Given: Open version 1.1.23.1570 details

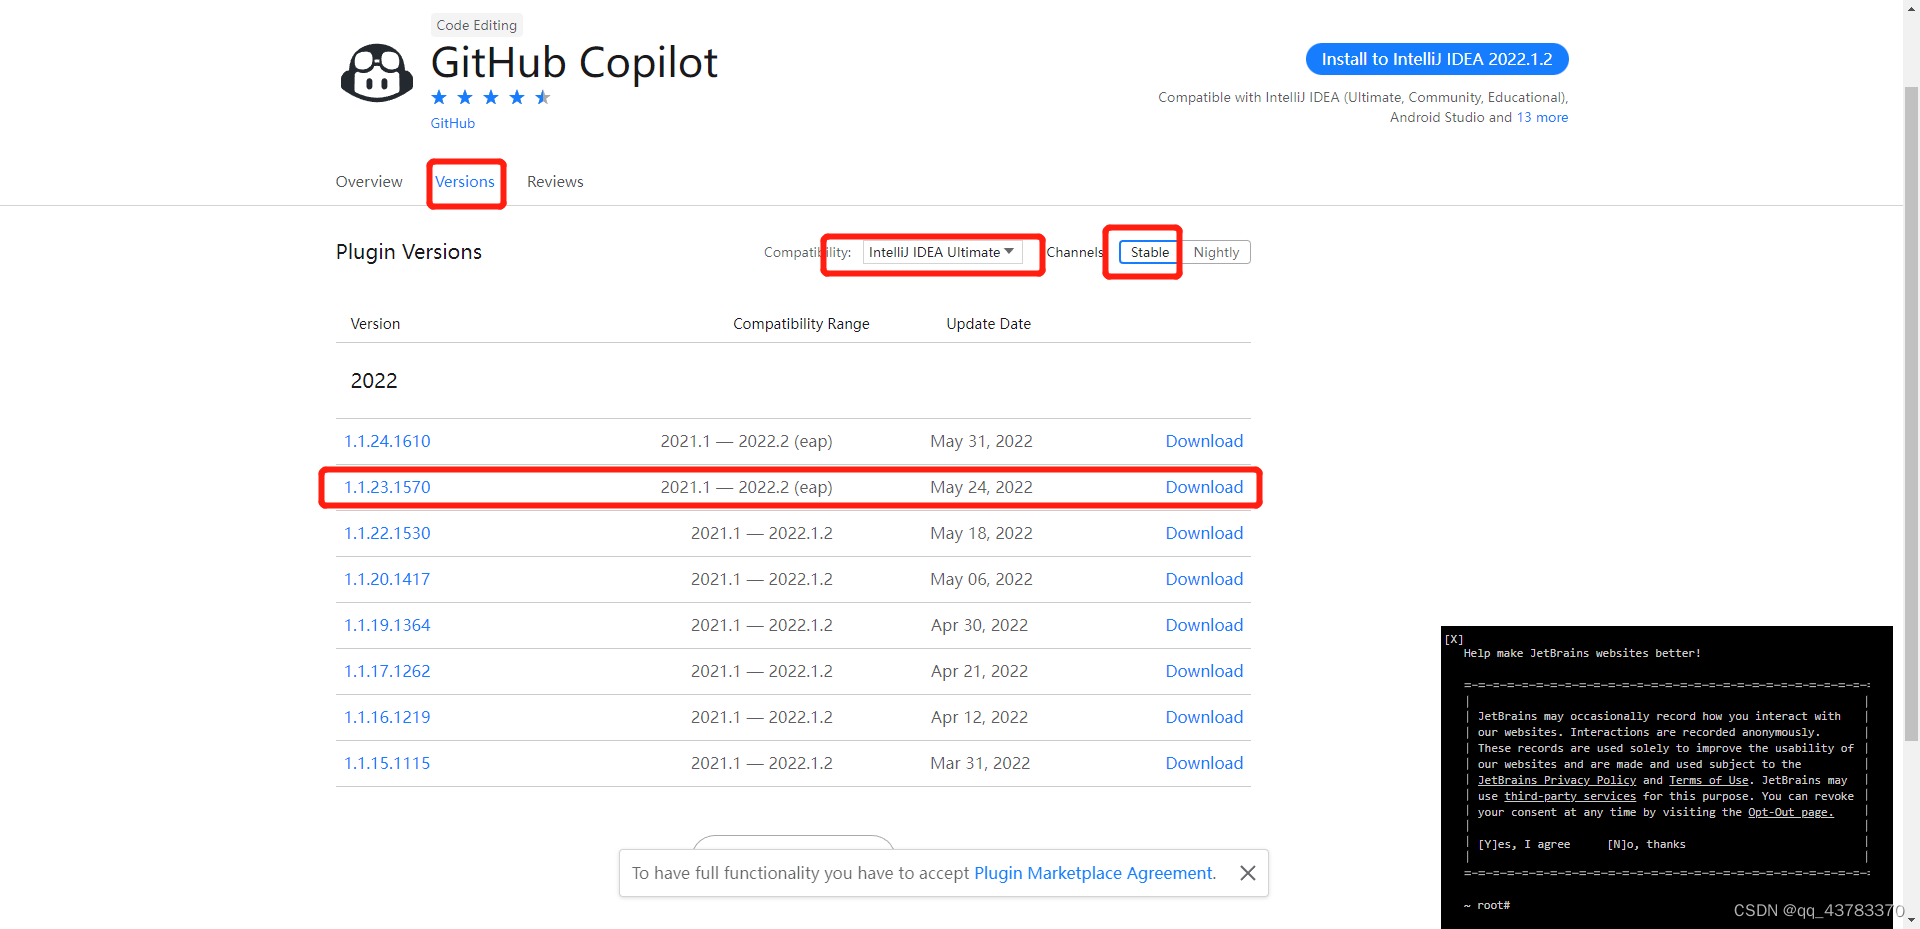Looking at the screenshot, I should (387, 487).
